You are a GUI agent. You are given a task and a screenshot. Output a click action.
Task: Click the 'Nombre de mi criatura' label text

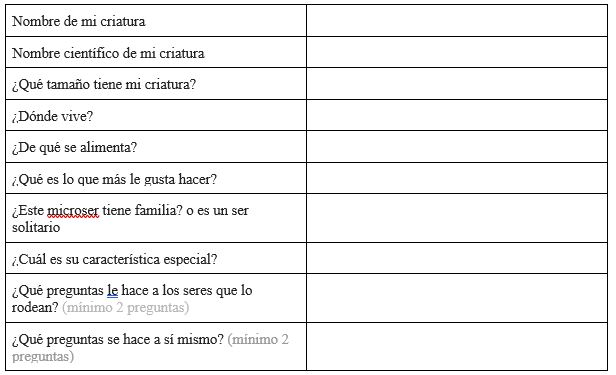pos(79,21)
